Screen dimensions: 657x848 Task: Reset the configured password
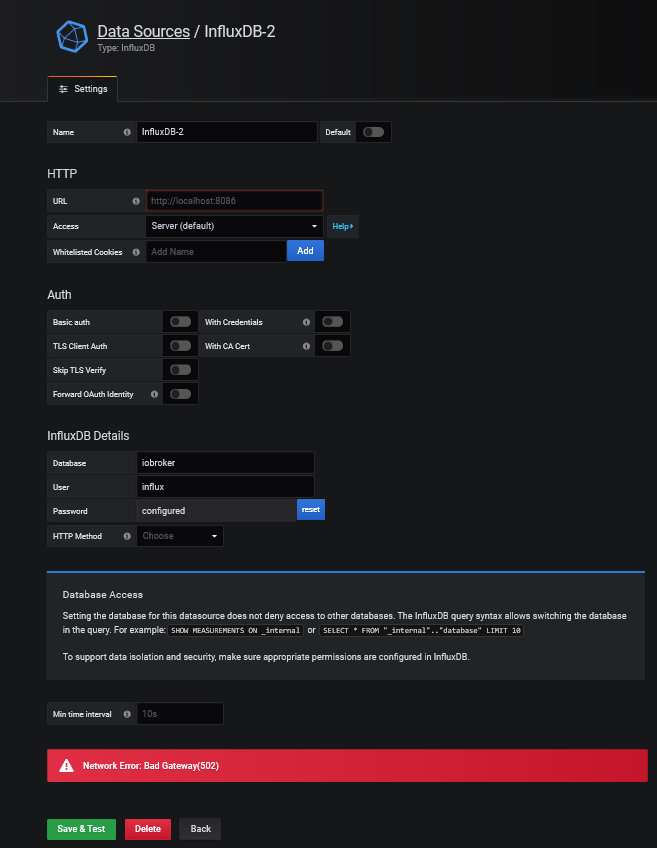pos(311,509)
